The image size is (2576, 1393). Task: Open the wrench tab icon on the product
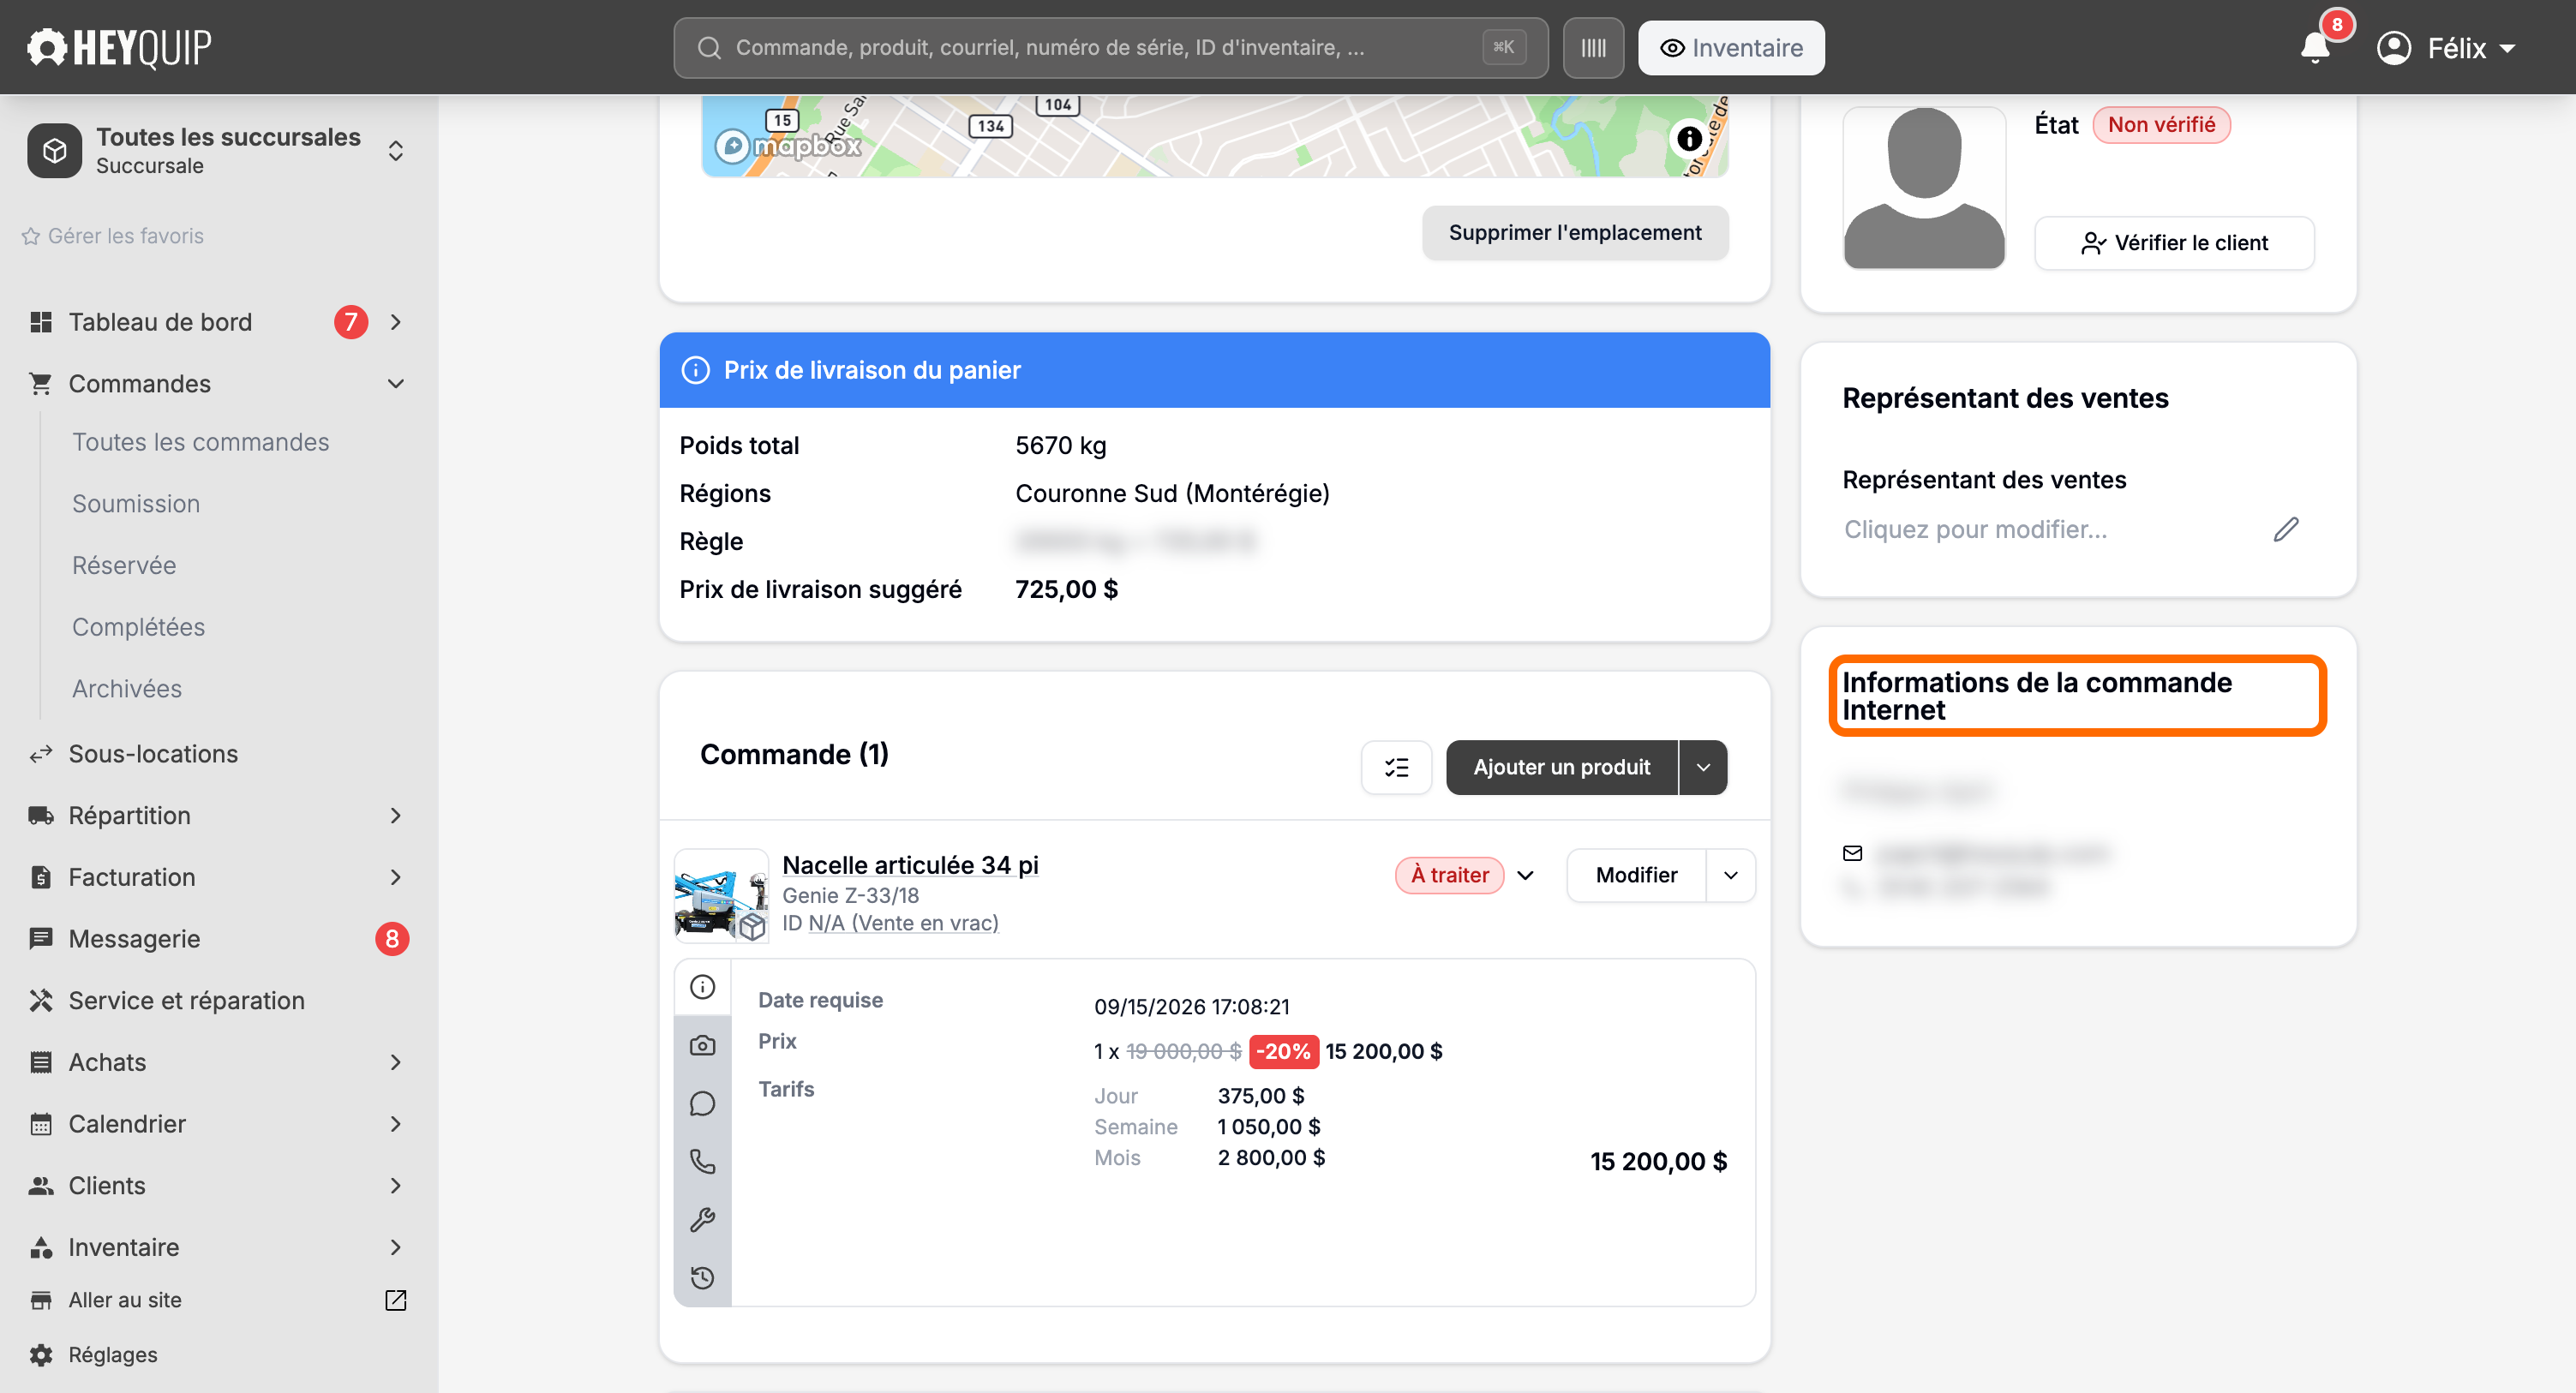tap(703, 1219)
